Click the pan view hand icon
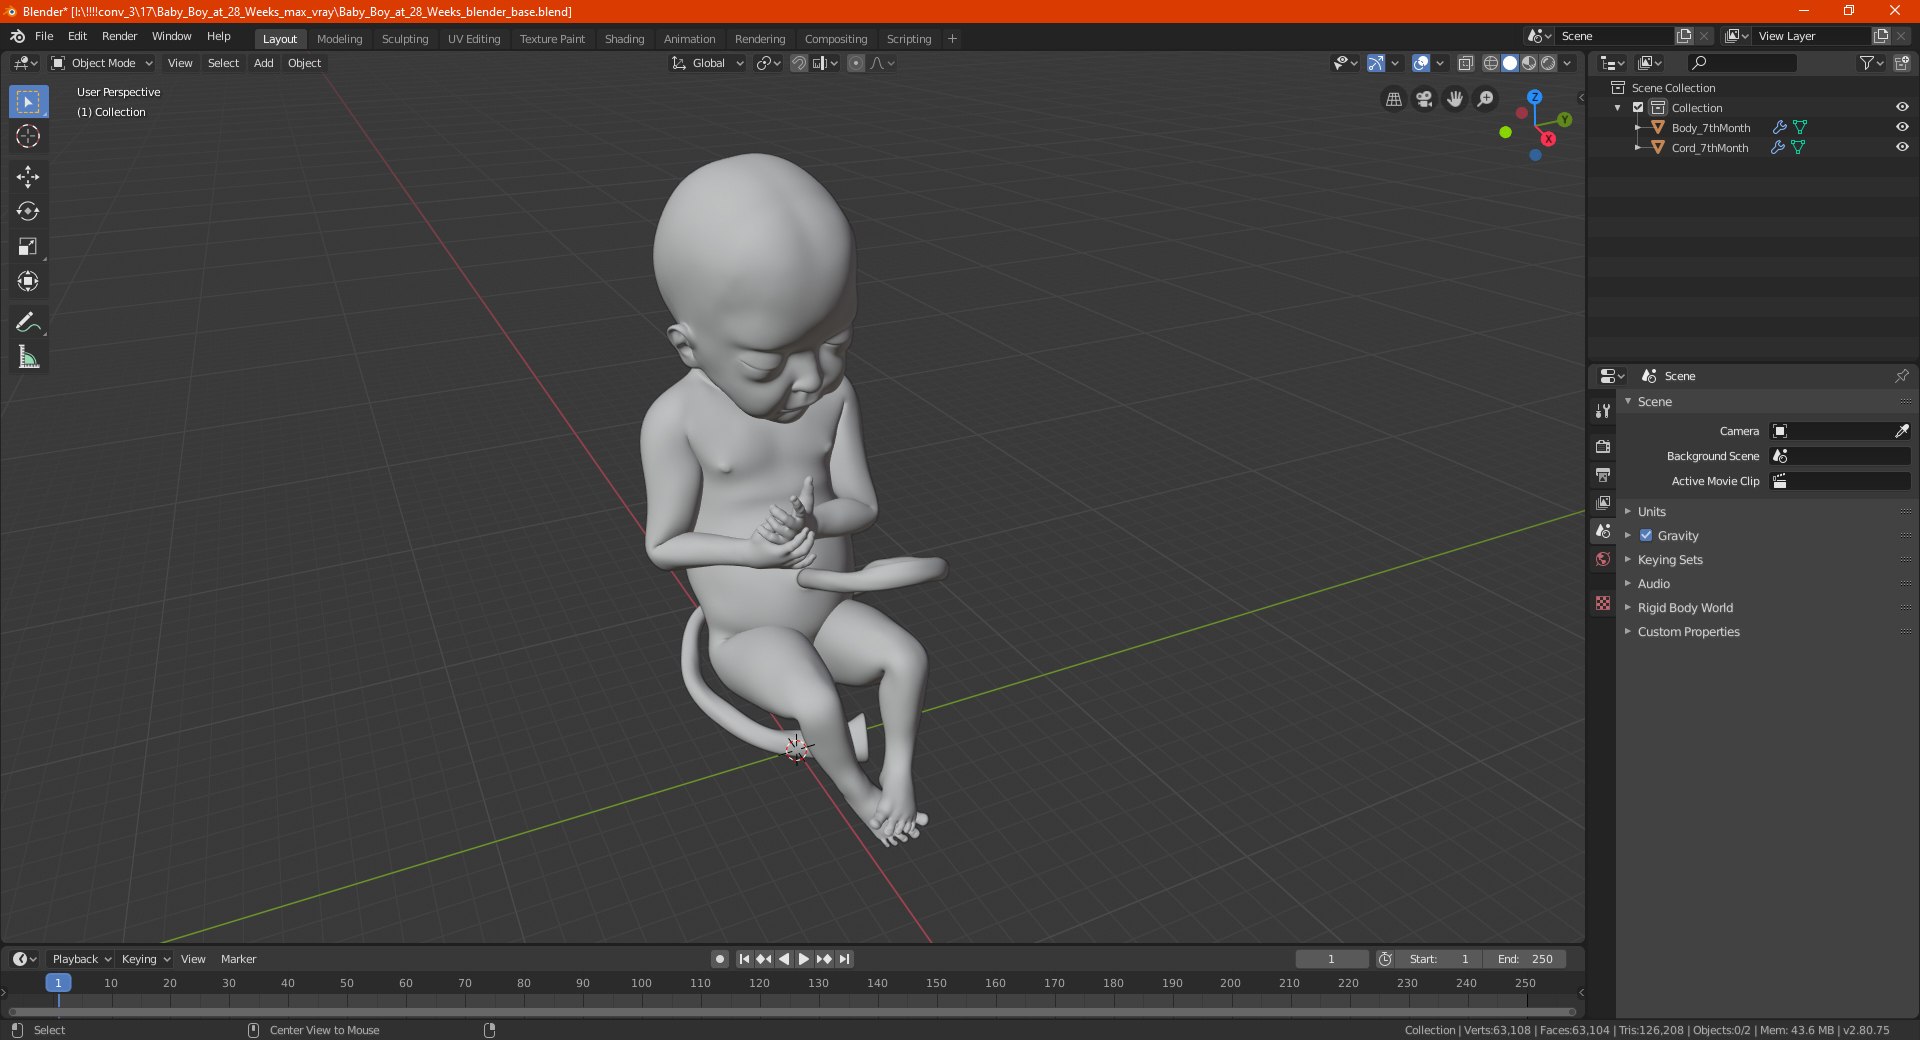Viewport: 1920px width, 1040px height. pyautogui.click(x=1455, y=99)
